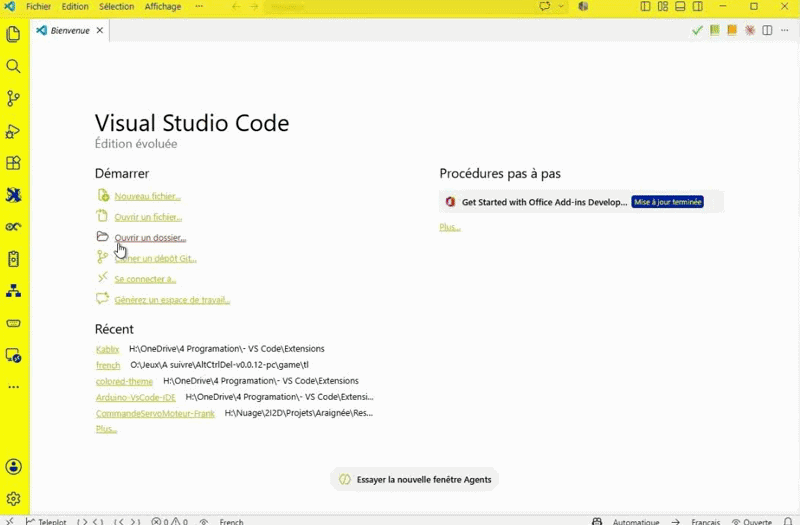Toggle the primary side bar layout icon
The height and width of the screenshot is (525, 800).
645,7
